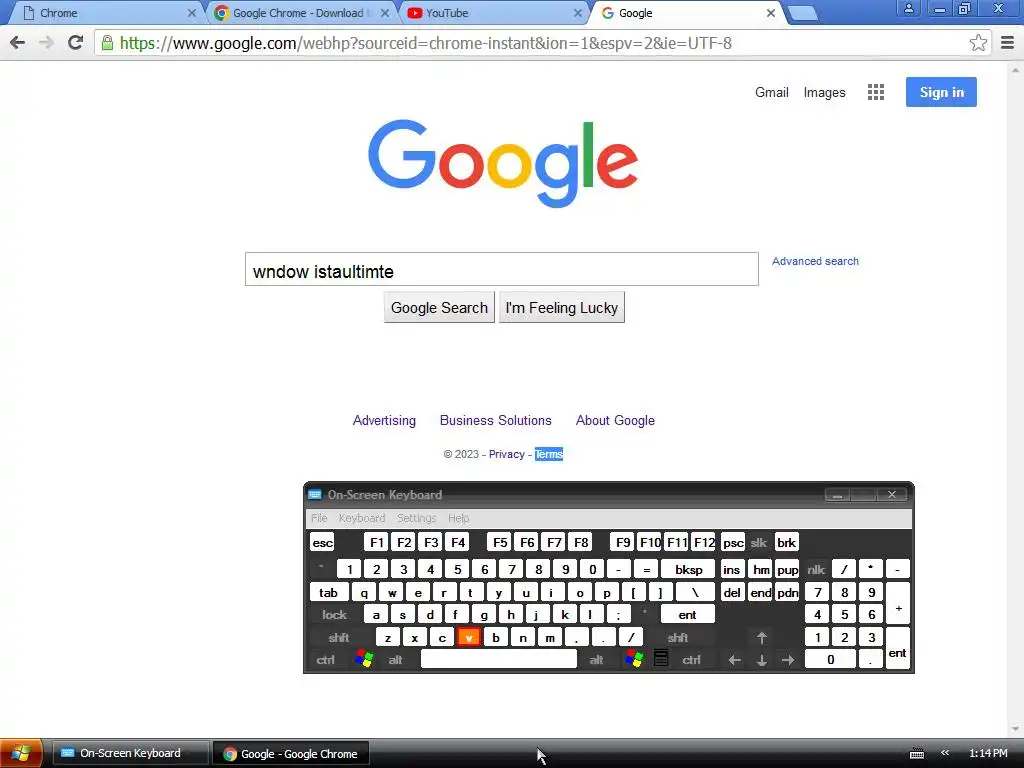
Task: Open the File menu in On-Screen Keyboard
Action: coord(319,518)
